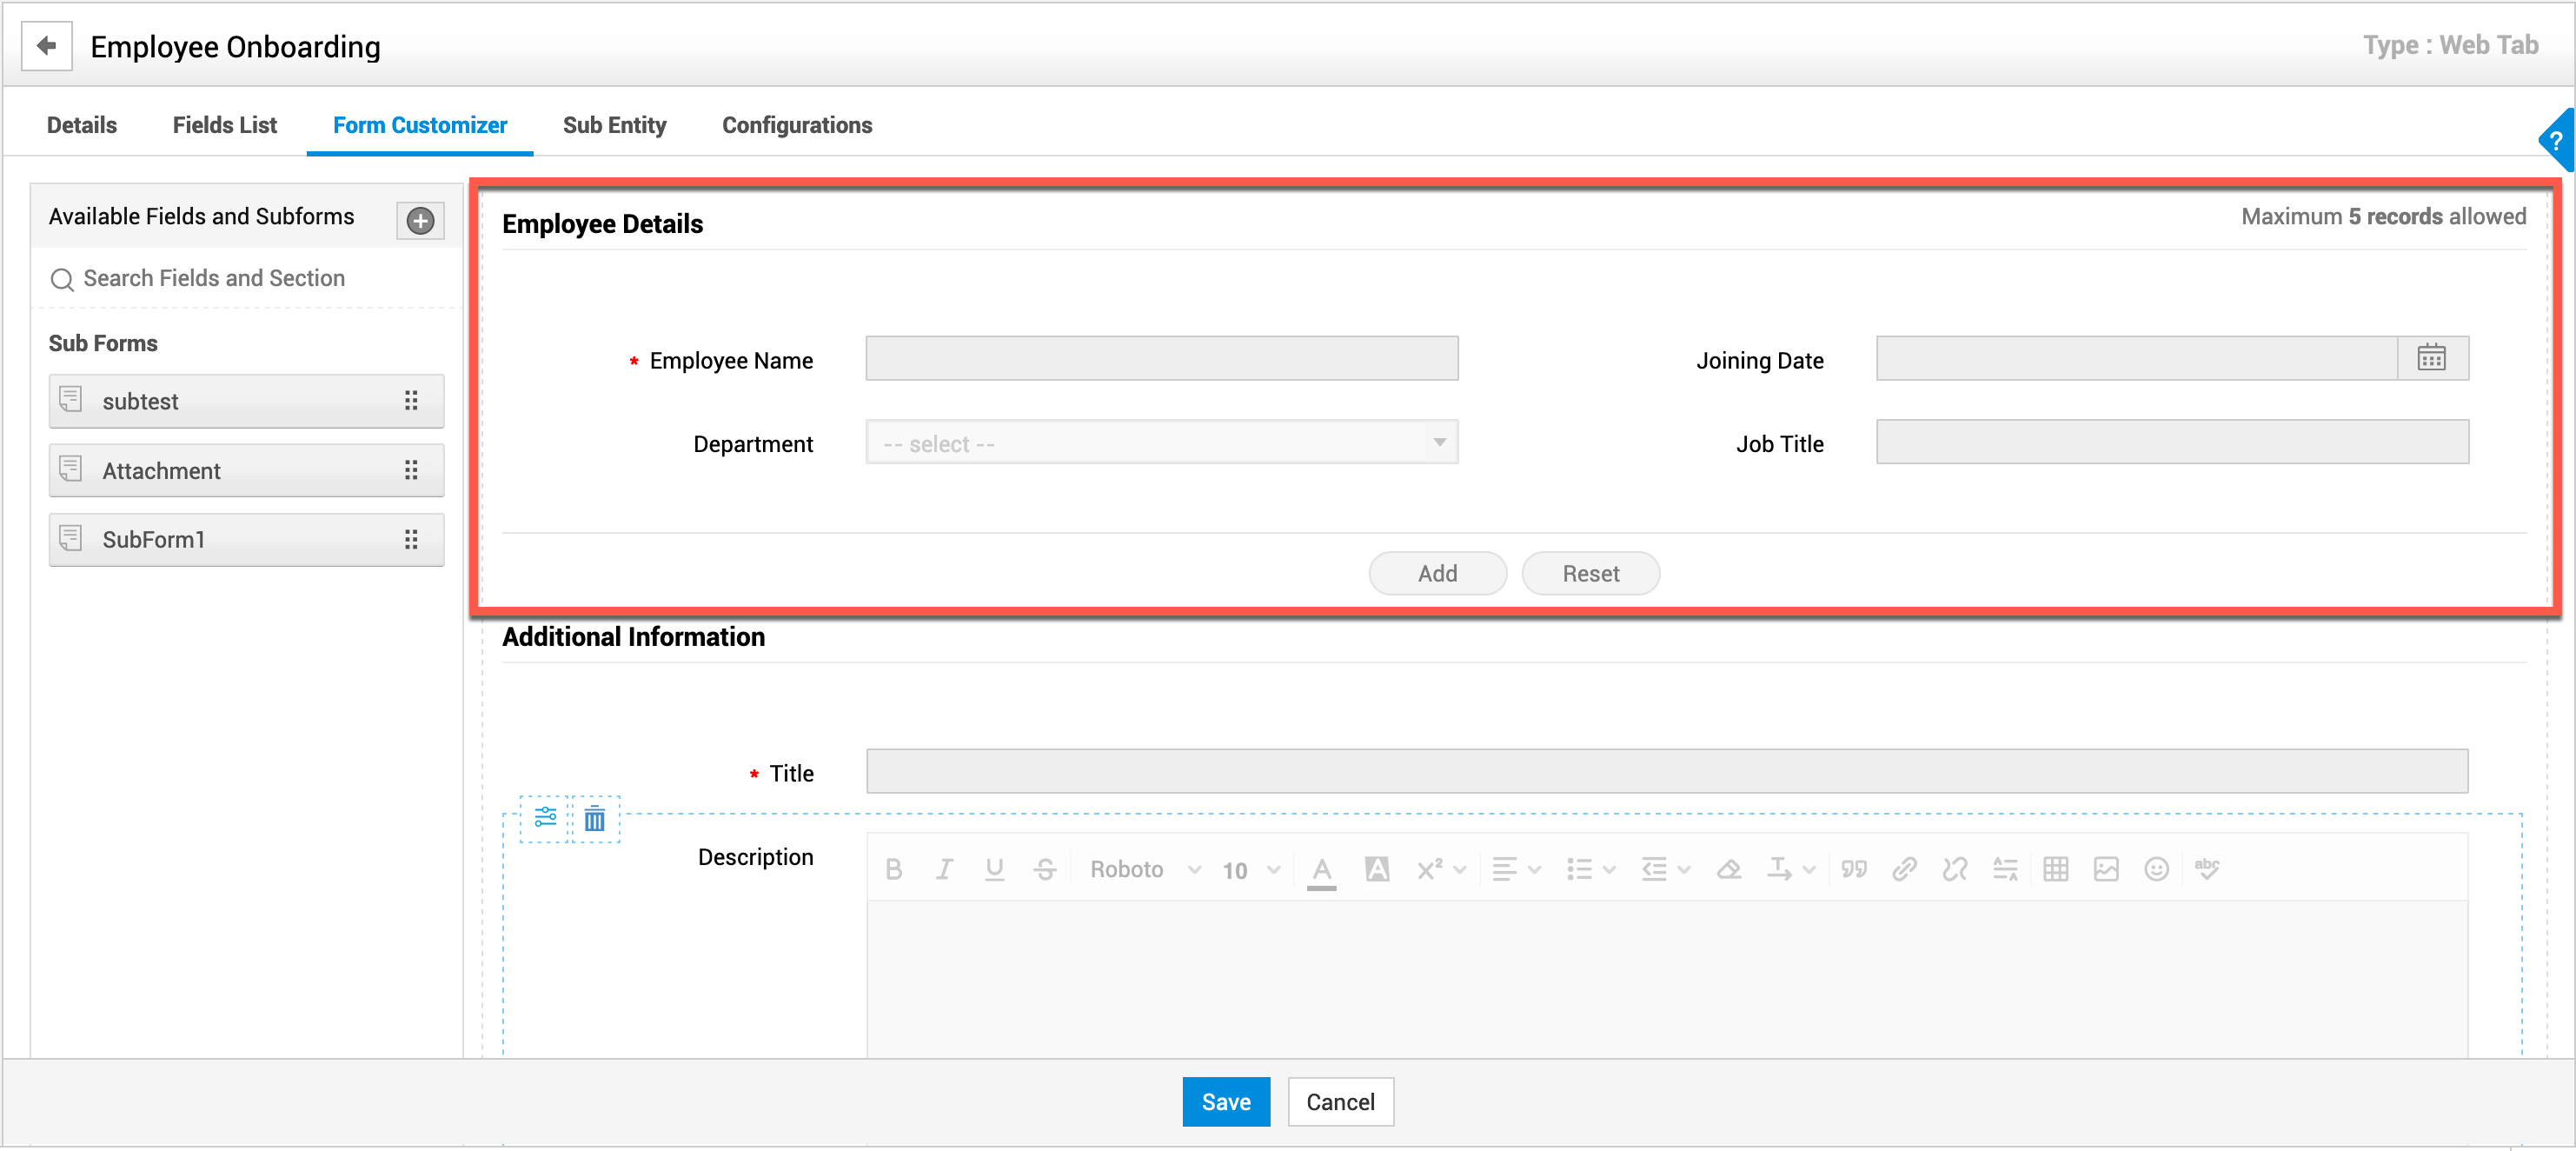Click the Save button

click(1225, 1101)
